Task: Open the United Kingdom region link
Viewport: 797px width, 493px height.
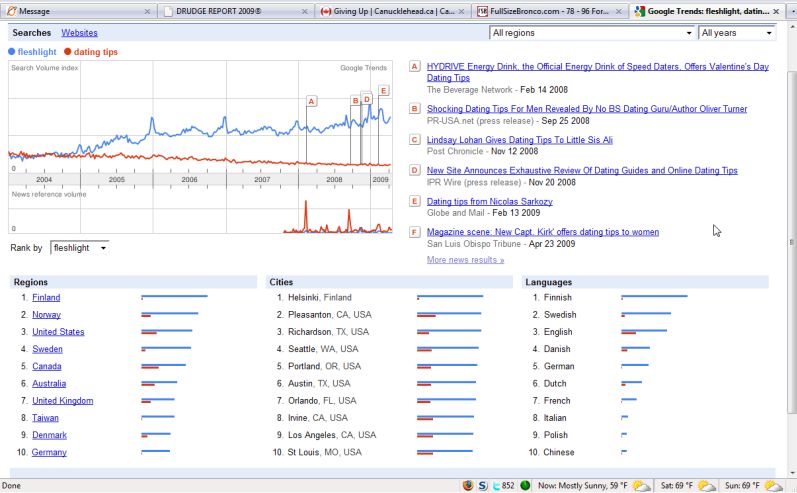Action: tap(63, 400)
